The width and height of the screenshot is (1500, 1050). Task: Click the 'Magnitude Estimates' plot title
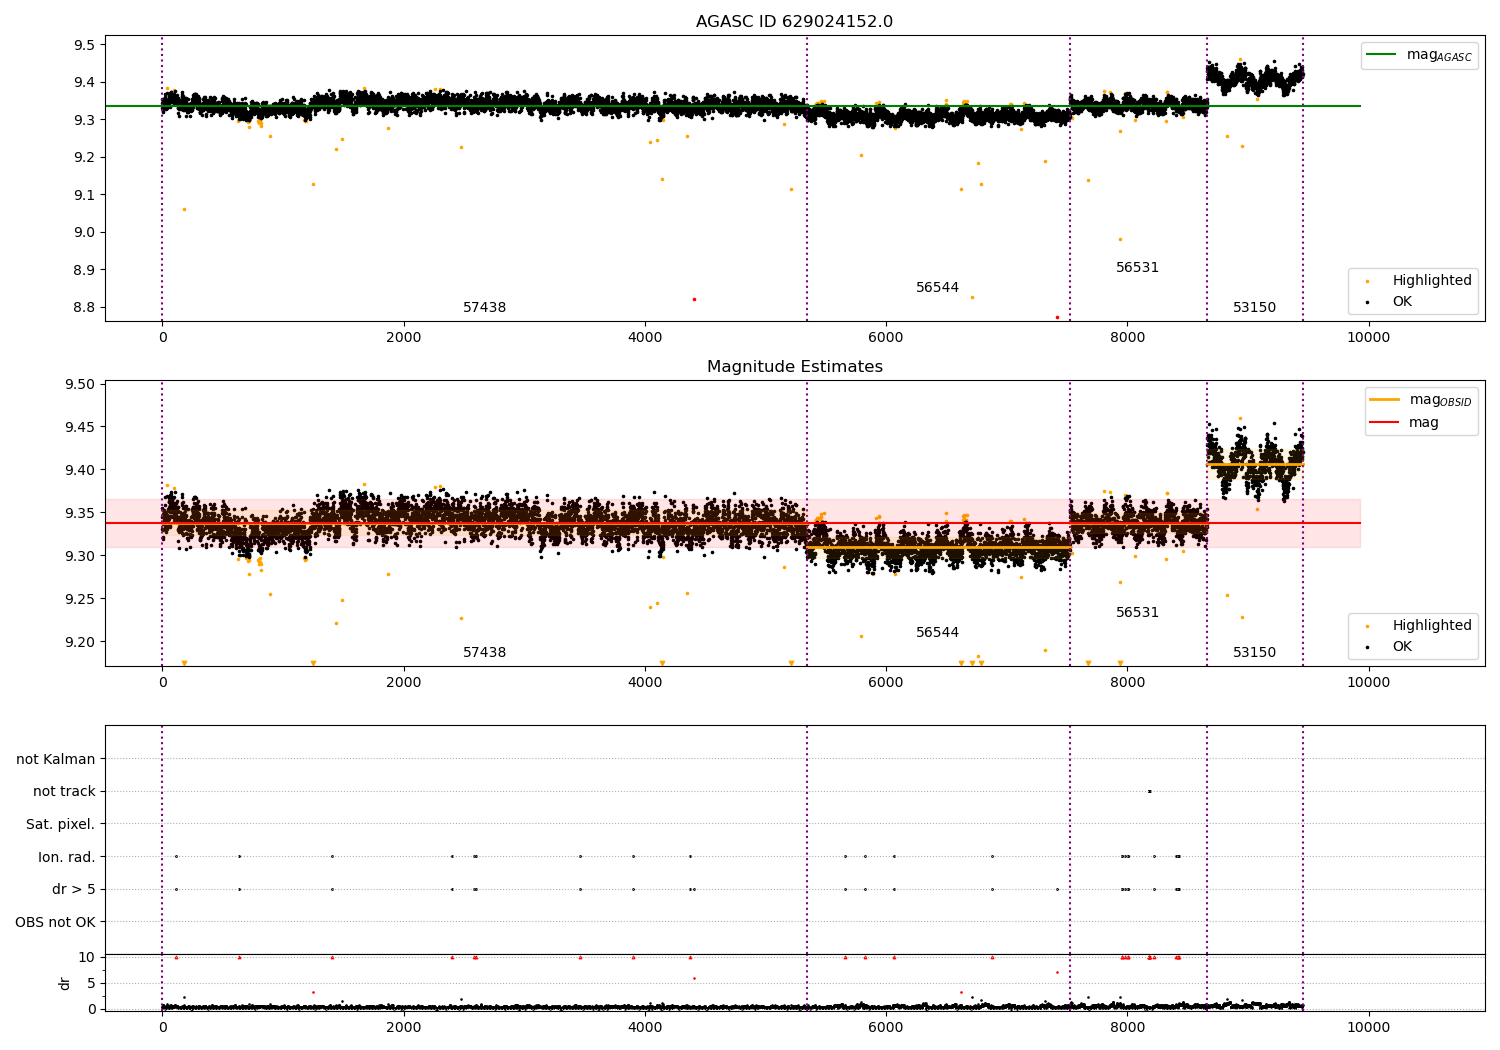point(794,367)
